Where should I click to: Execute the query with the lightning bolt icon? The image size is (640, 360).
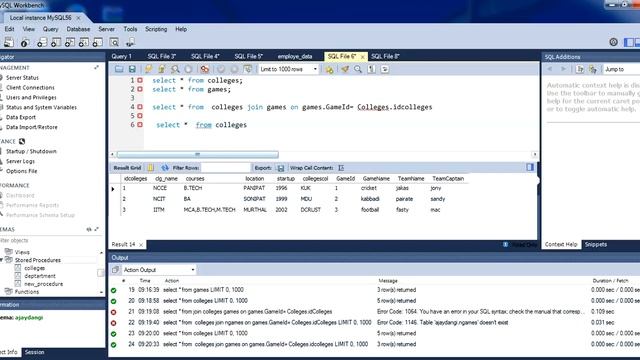coord(149,69)
